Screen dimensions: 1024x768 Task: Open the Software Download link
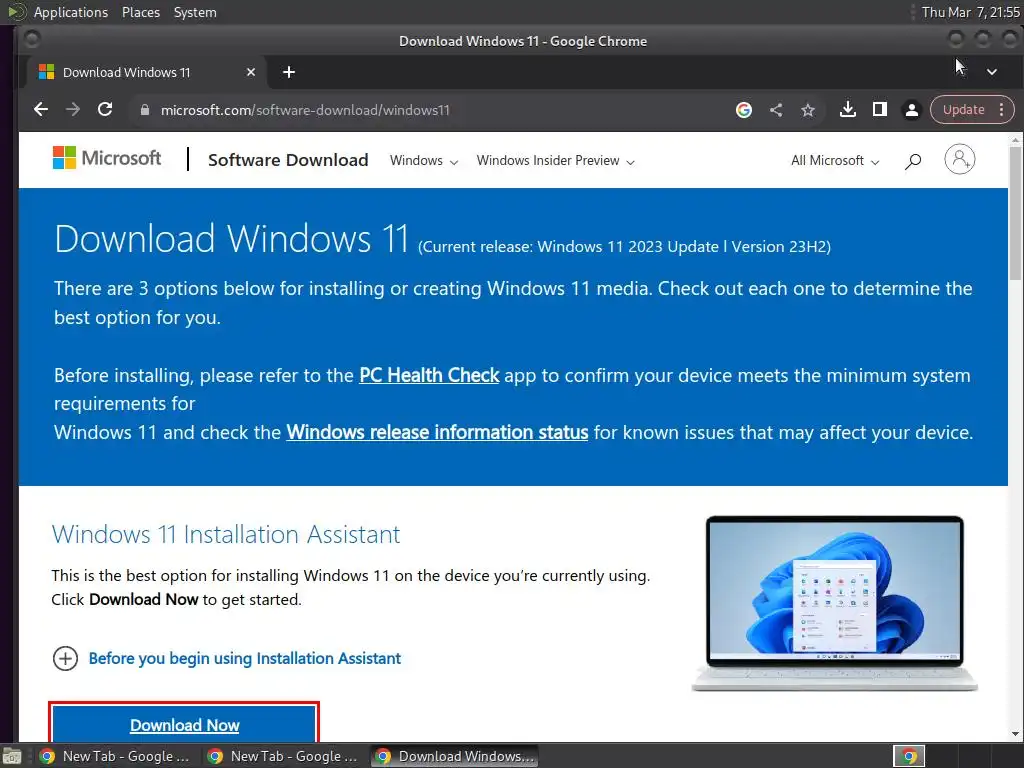point(288,160)
